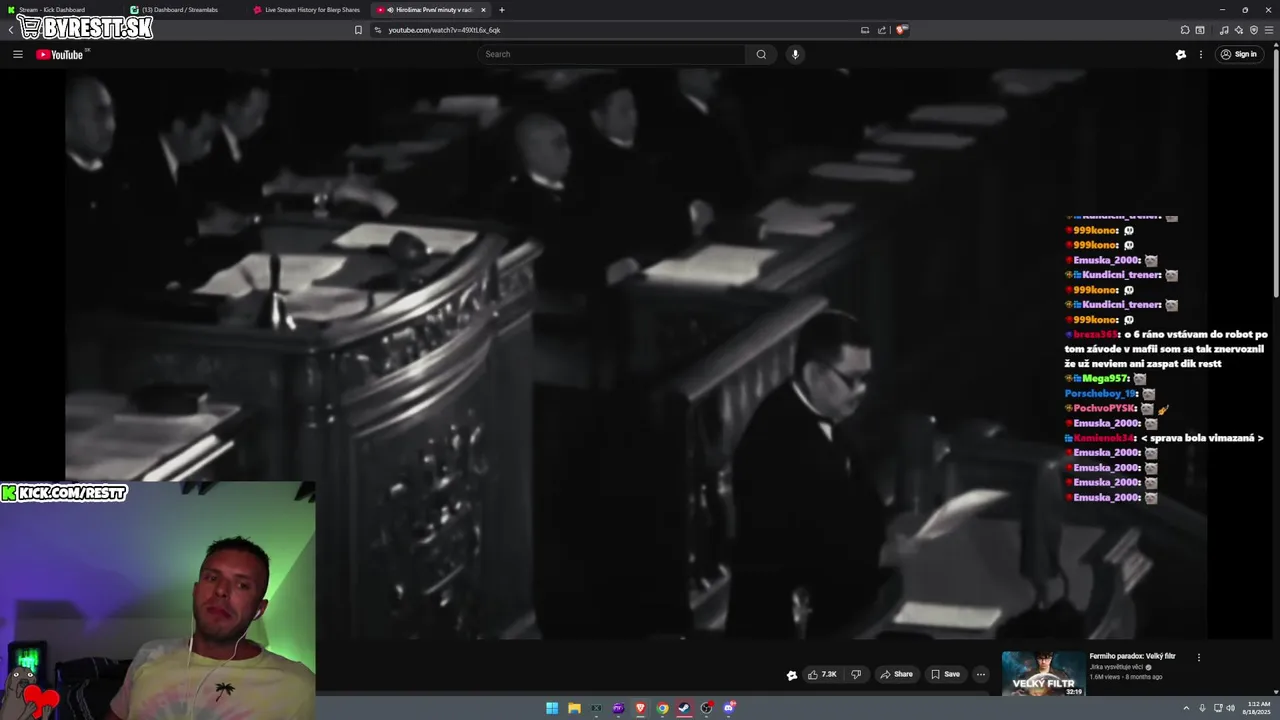The height and width of the screenshot is (720, 1280).
Task: Open Brave playlist music note icon
Action: click(1224, 30)
